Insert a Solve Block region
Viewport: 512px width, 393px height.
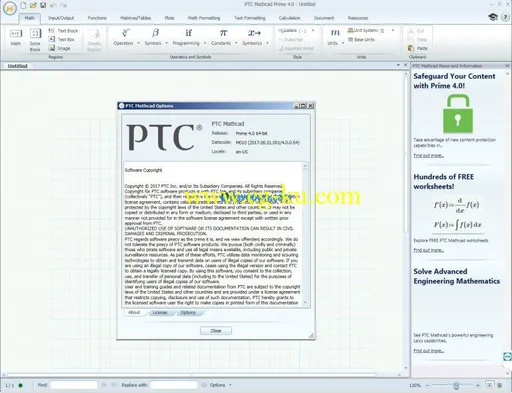[35, 40]
